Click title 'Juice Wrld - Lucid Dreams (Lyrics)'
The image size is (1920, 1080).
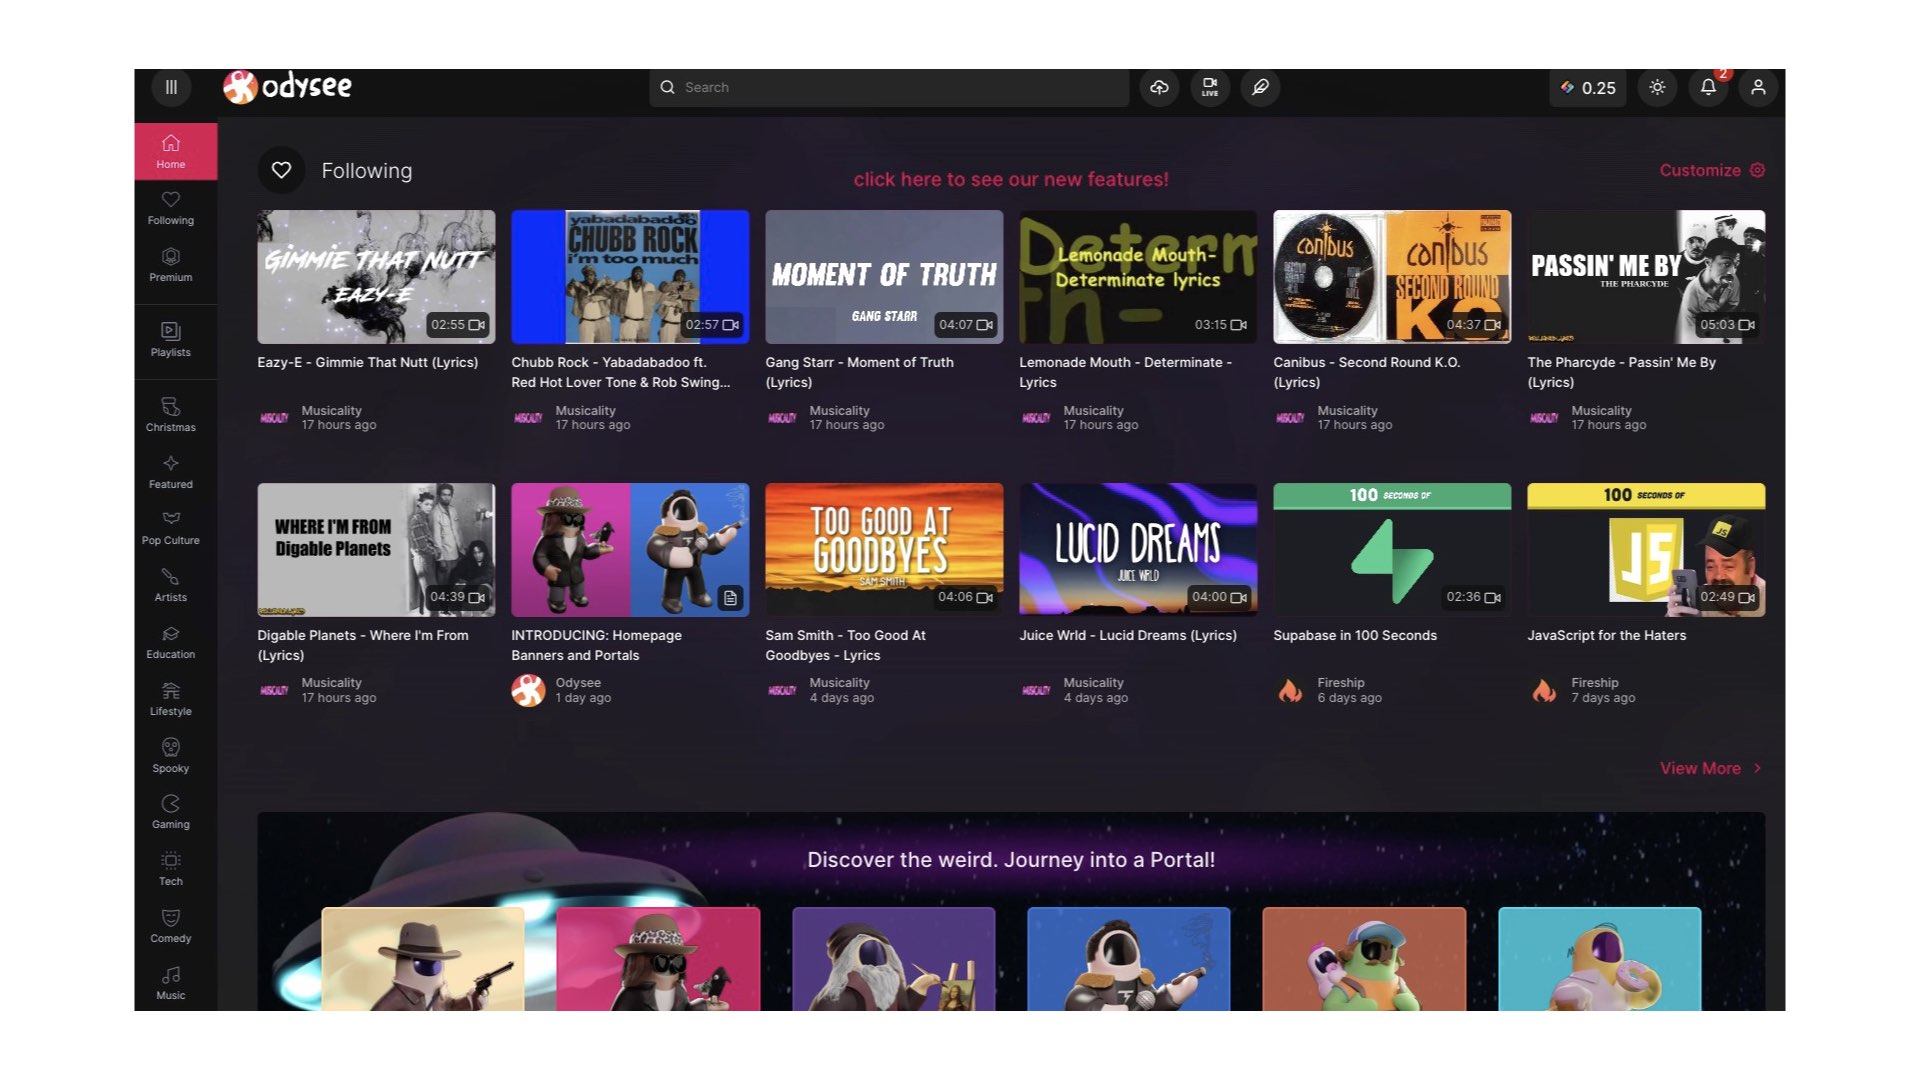click(x=1128, y=635)
